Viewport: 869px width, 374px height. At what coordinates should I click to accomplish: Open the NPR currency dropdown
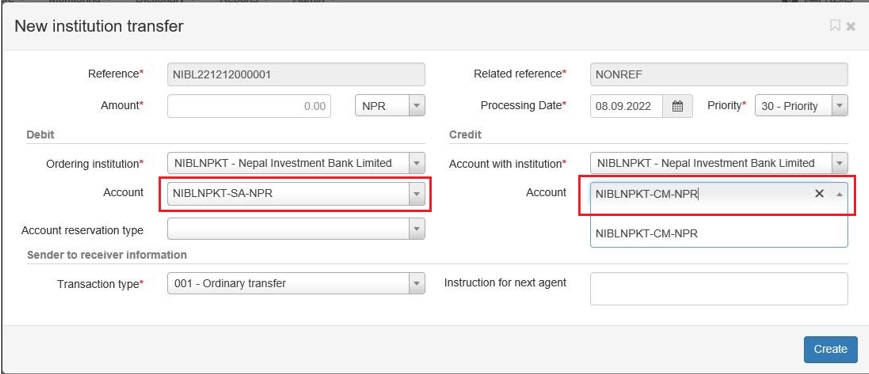point(390,106)
